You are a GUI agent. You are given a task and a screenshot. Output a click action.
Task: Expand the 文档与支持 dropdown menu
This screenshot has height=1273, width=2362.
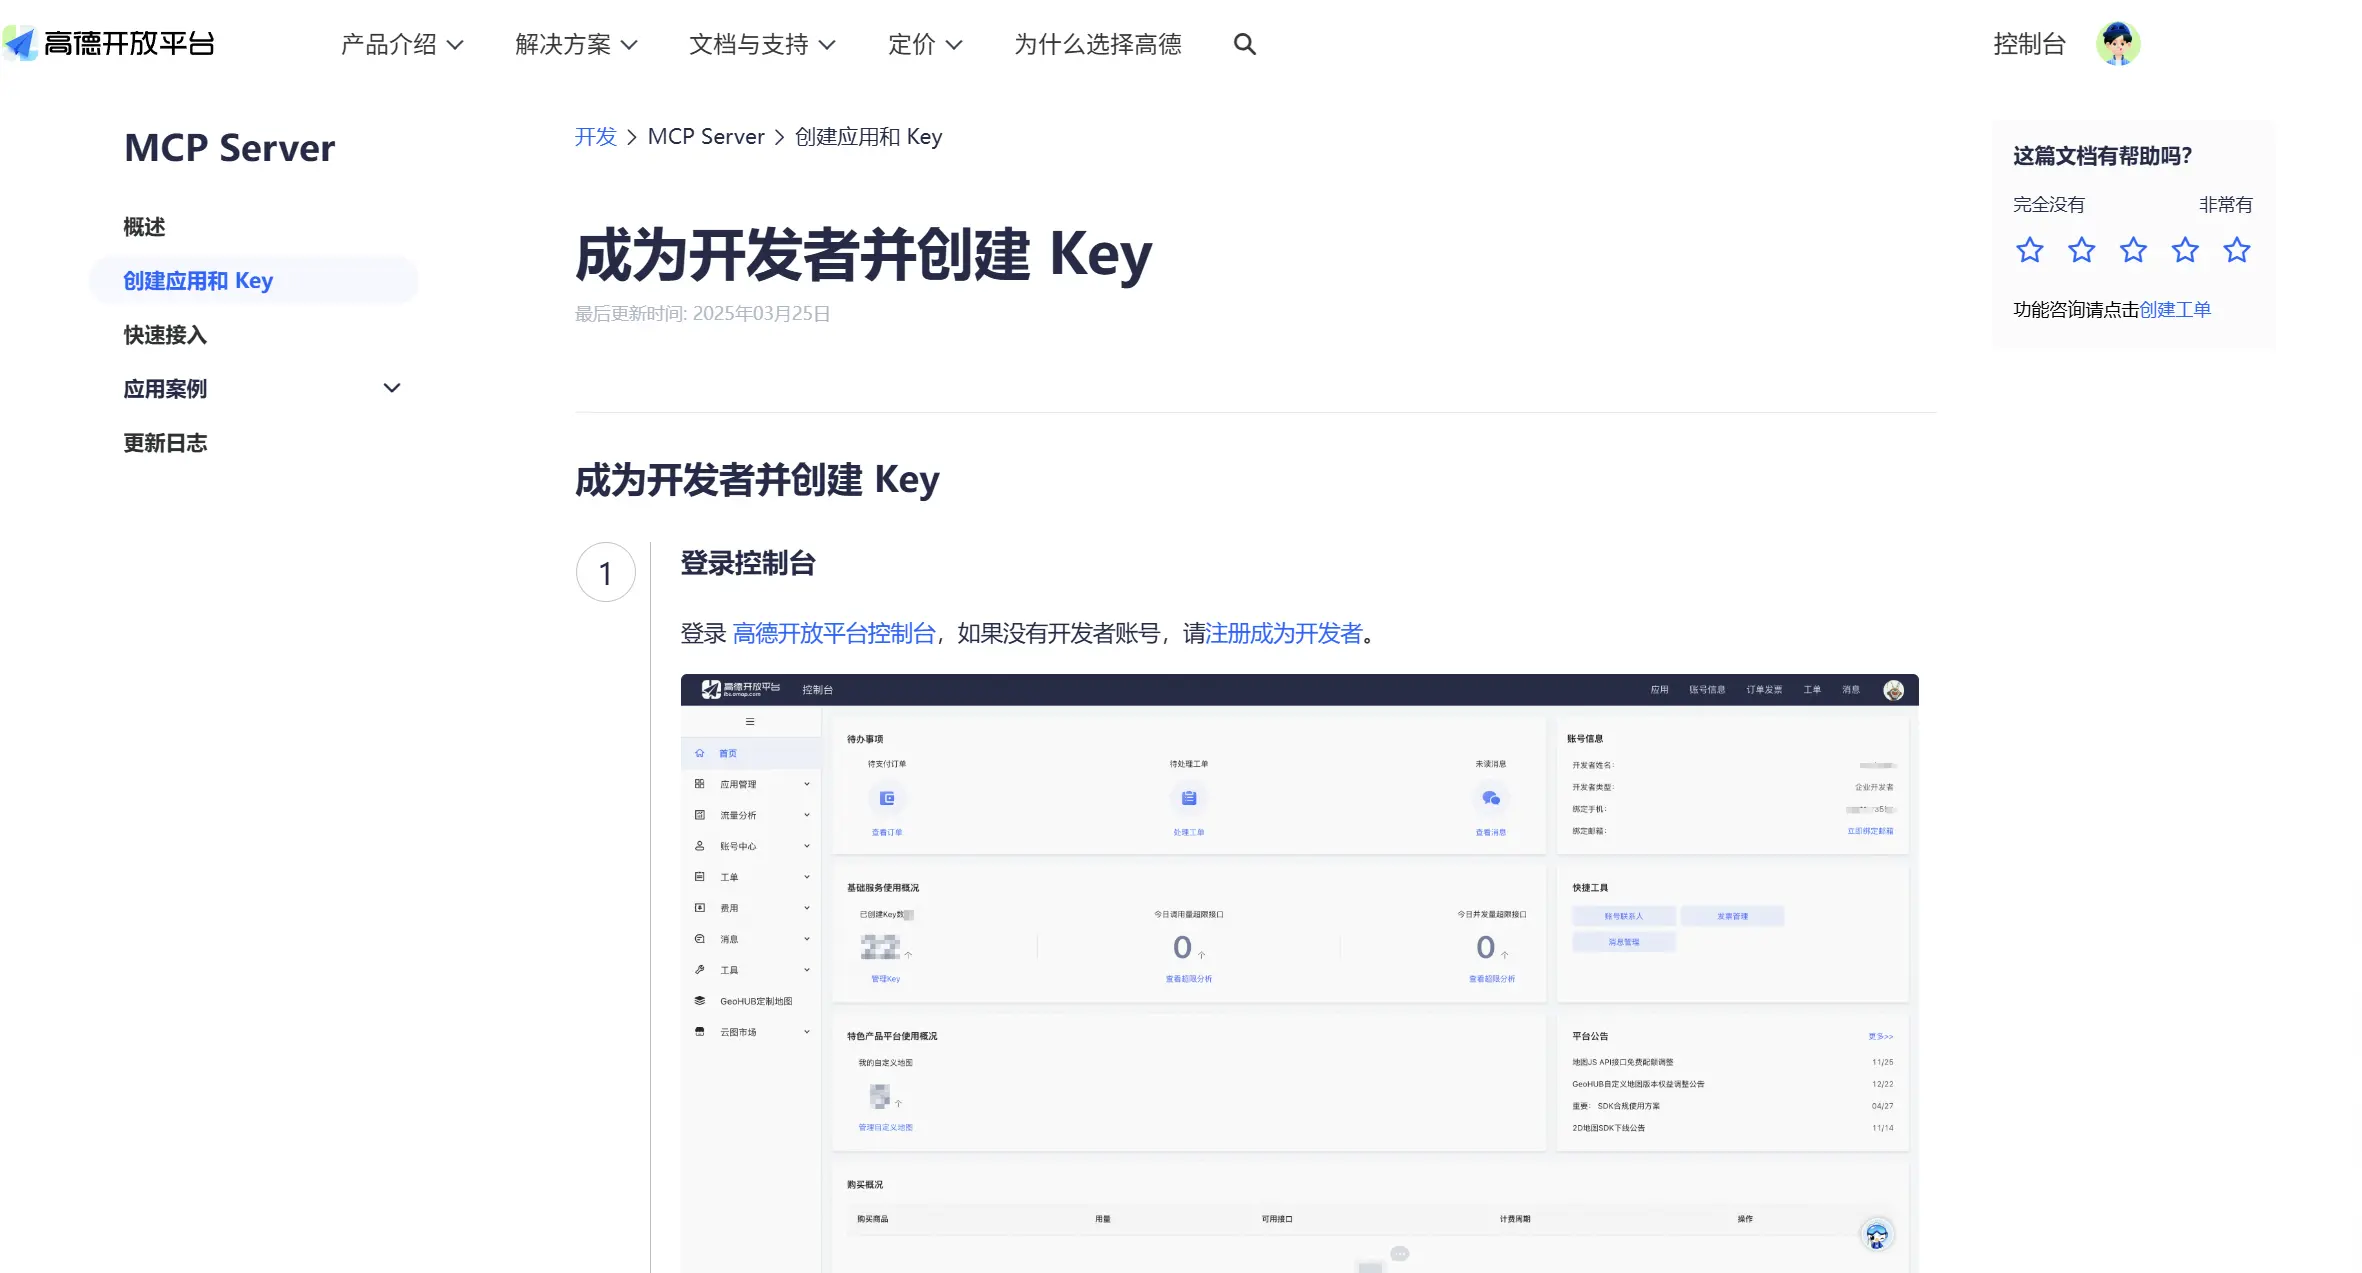(x=762, y=44)
